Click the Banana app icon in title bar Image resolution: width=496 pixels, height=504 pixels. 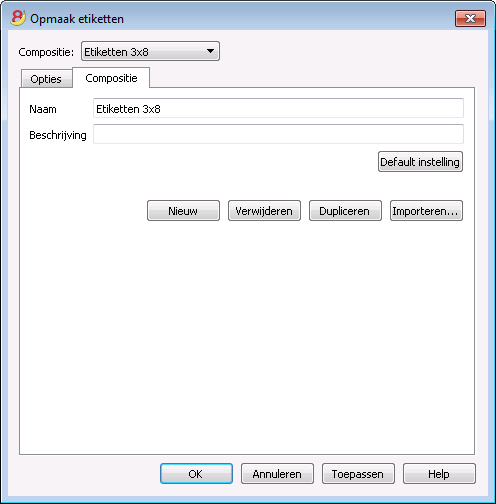tap(18, 18)
